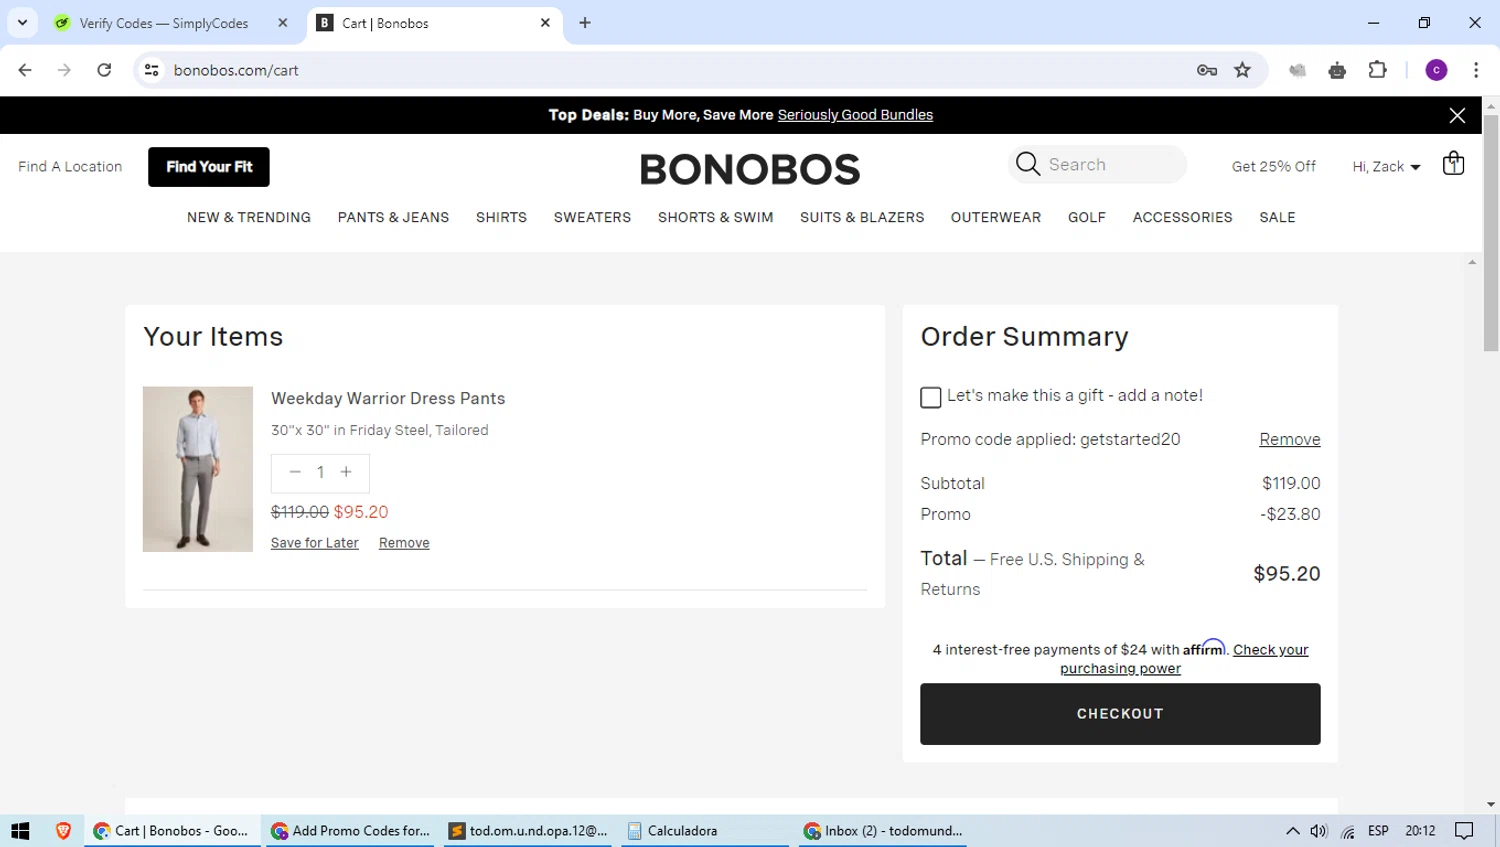Go back to the previous page
Image resolution: width=1500 pixels, height=847 pixels.
tap(25, 70)
